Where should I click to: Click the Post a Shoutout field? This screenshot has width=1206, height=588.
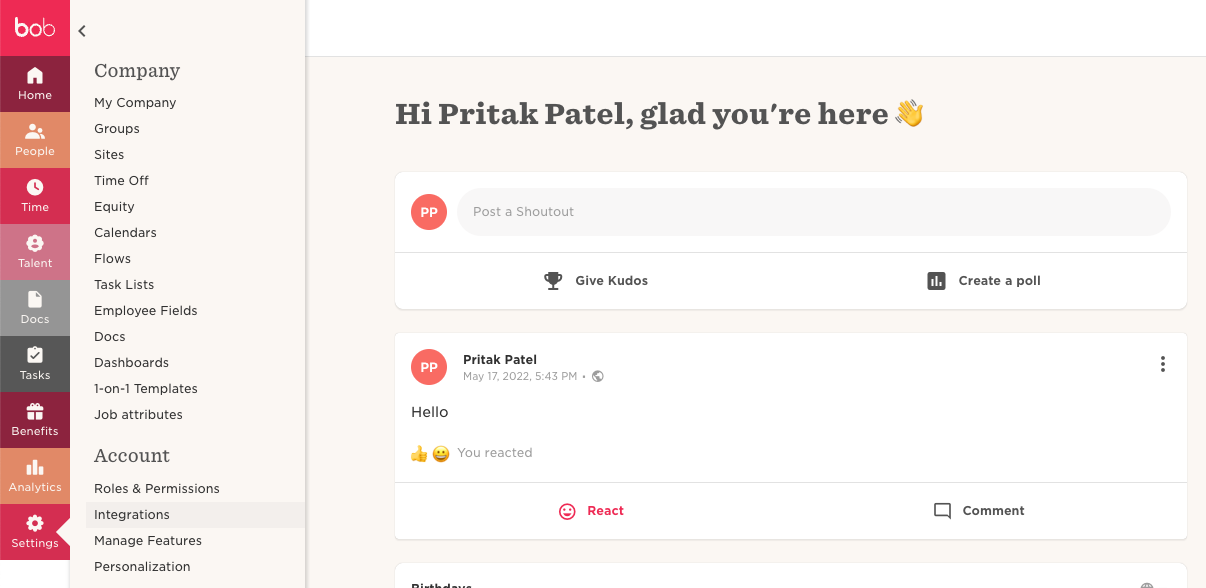[814, 212]
